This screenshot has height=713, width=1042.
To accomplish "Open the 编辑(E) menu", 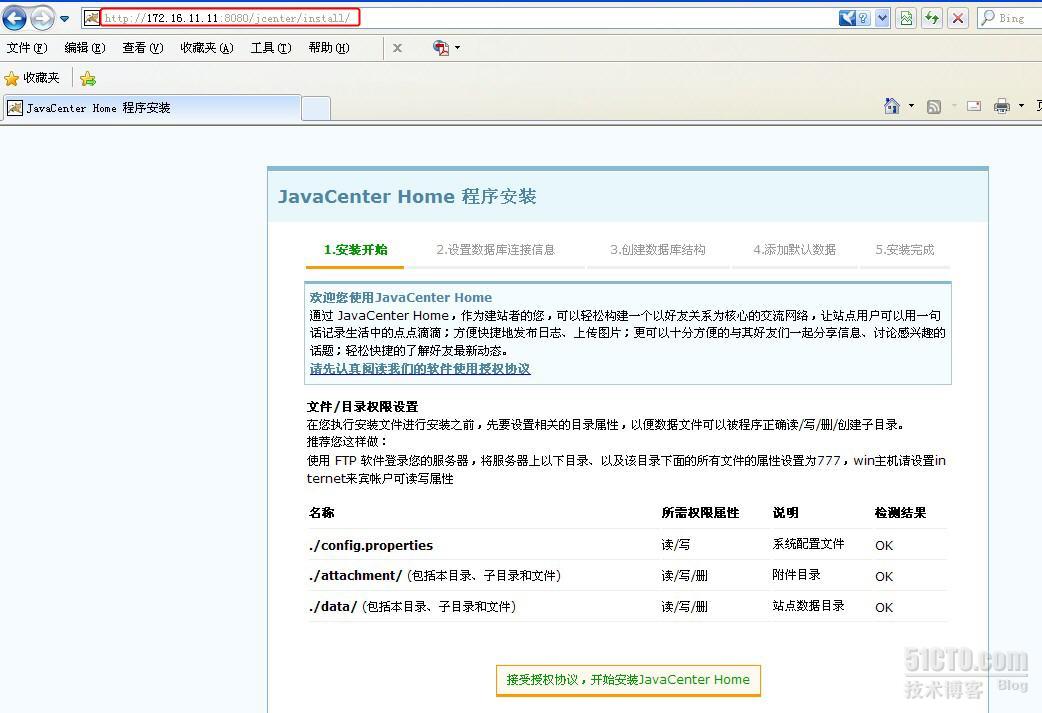I will (x=84, y=48).
